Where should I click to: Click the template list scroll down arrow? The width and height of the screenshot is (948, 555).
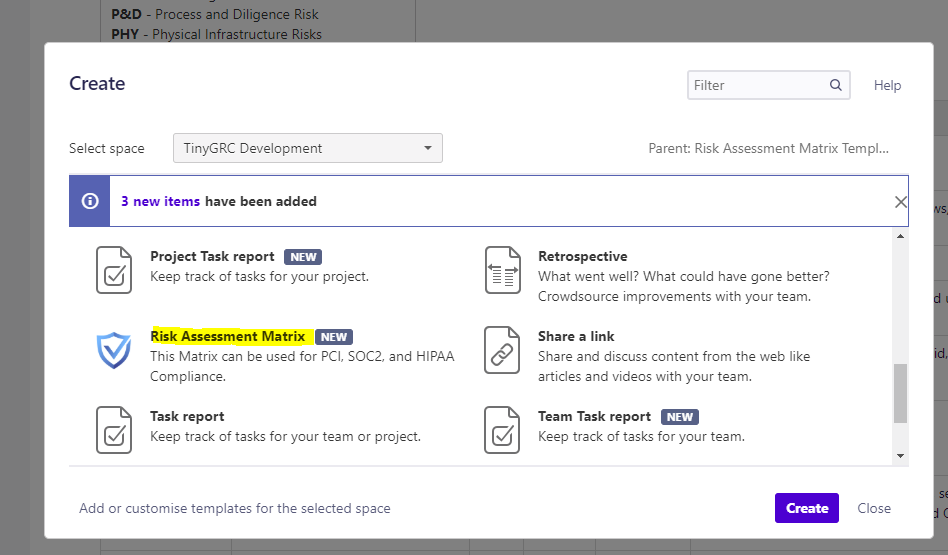(x=900, y=456)
